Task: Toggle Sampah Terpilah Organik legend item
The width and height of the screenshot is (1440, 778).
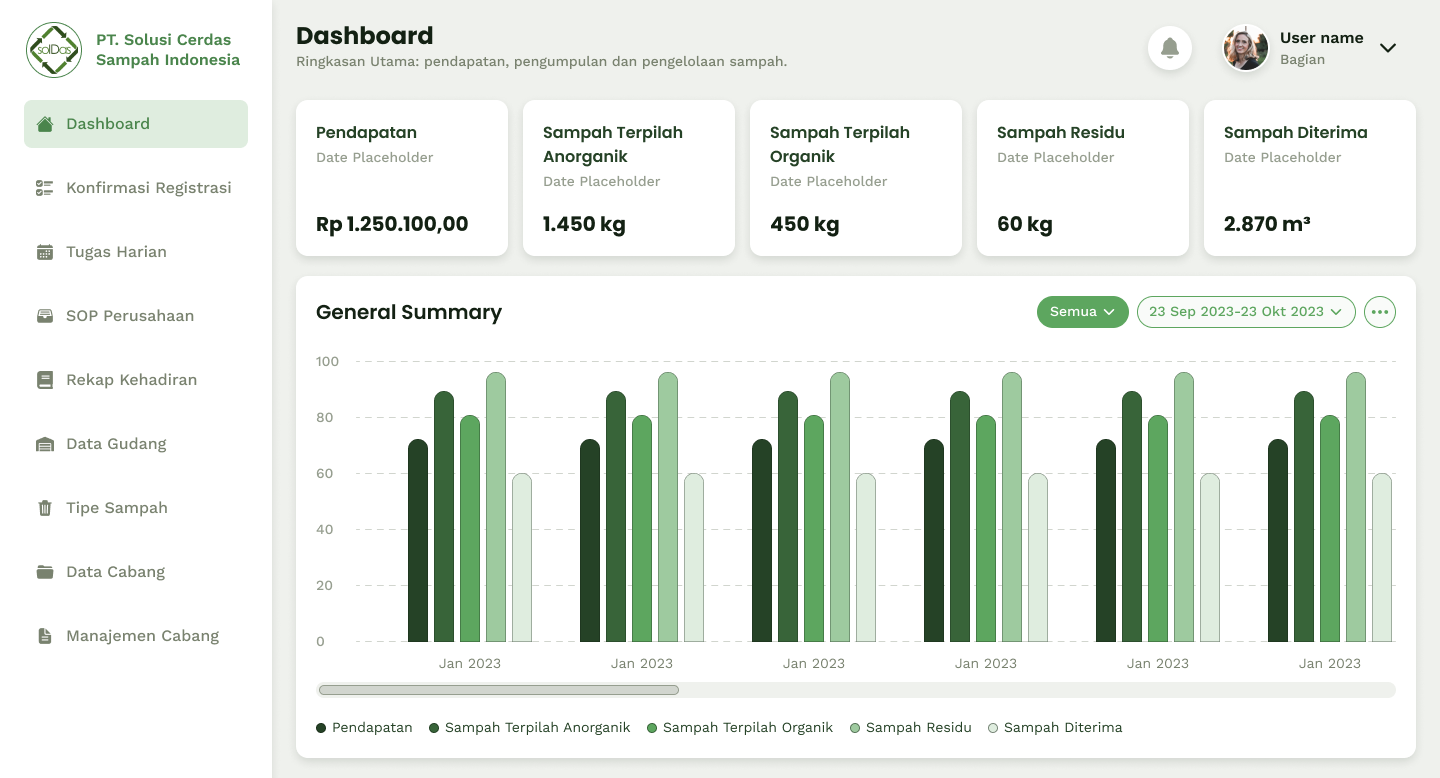Action: [739, 728]
